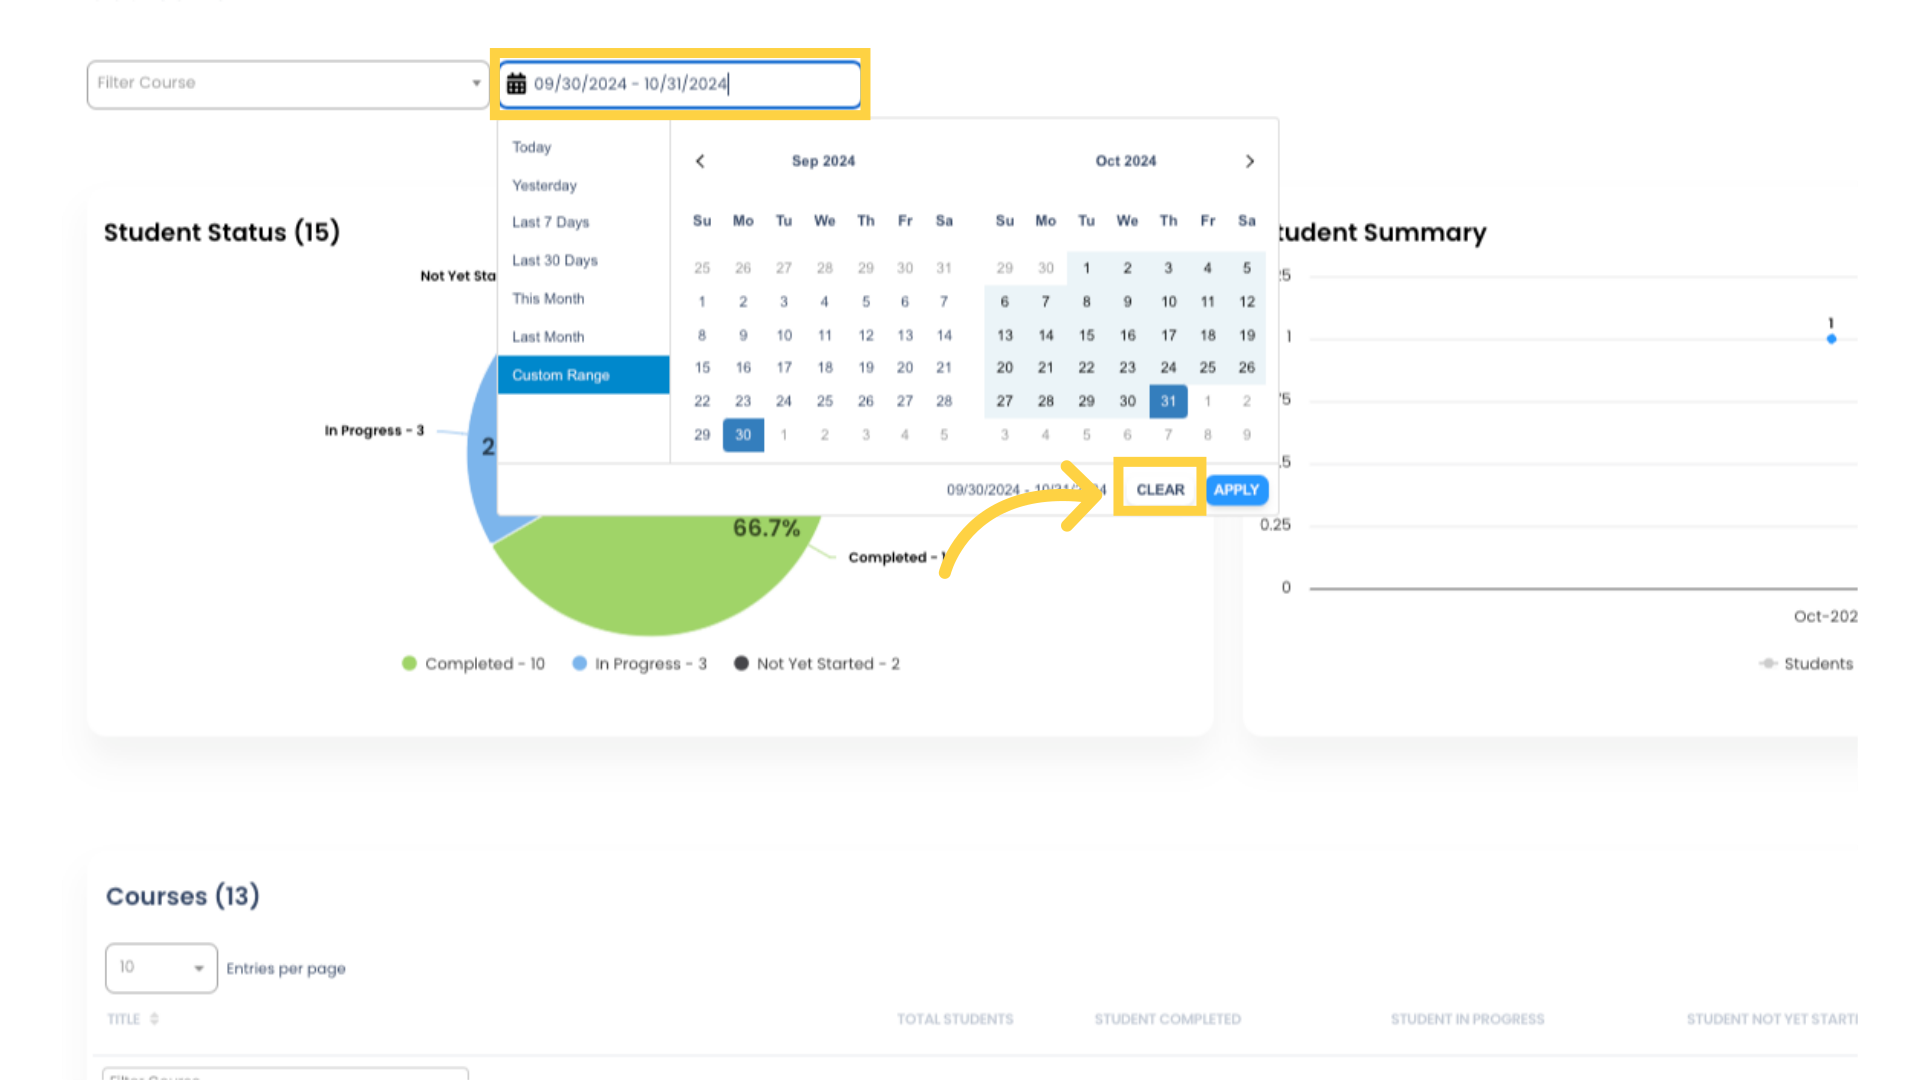Click Yesterday in quick date options

pyautogui.click(x=543, y=185)
